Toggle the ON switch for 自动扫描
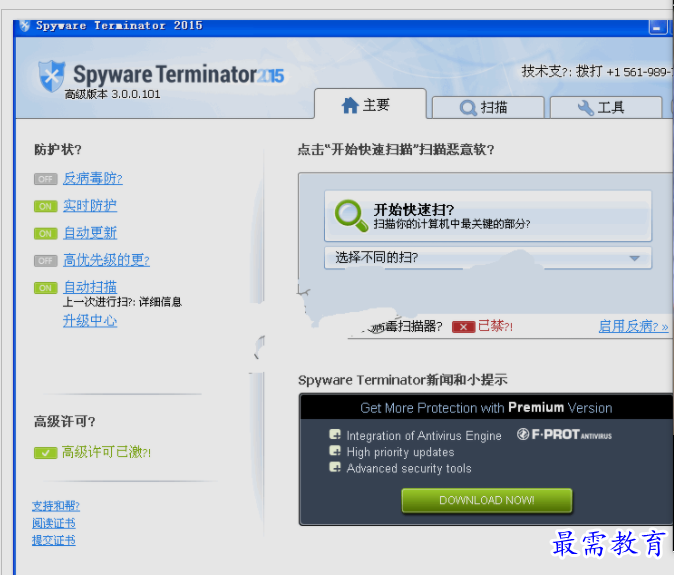674x575 pixels. coord(46,288)
